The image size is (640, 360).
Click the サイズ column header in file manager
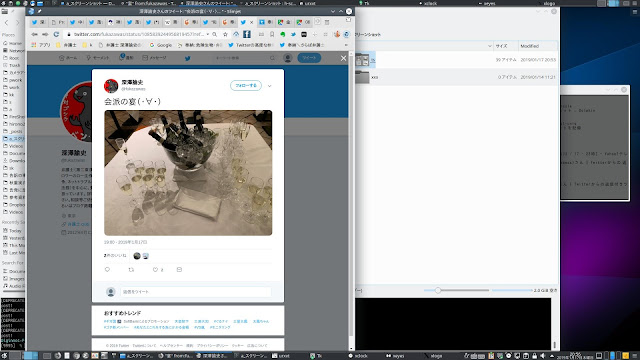tap(506, 46)
